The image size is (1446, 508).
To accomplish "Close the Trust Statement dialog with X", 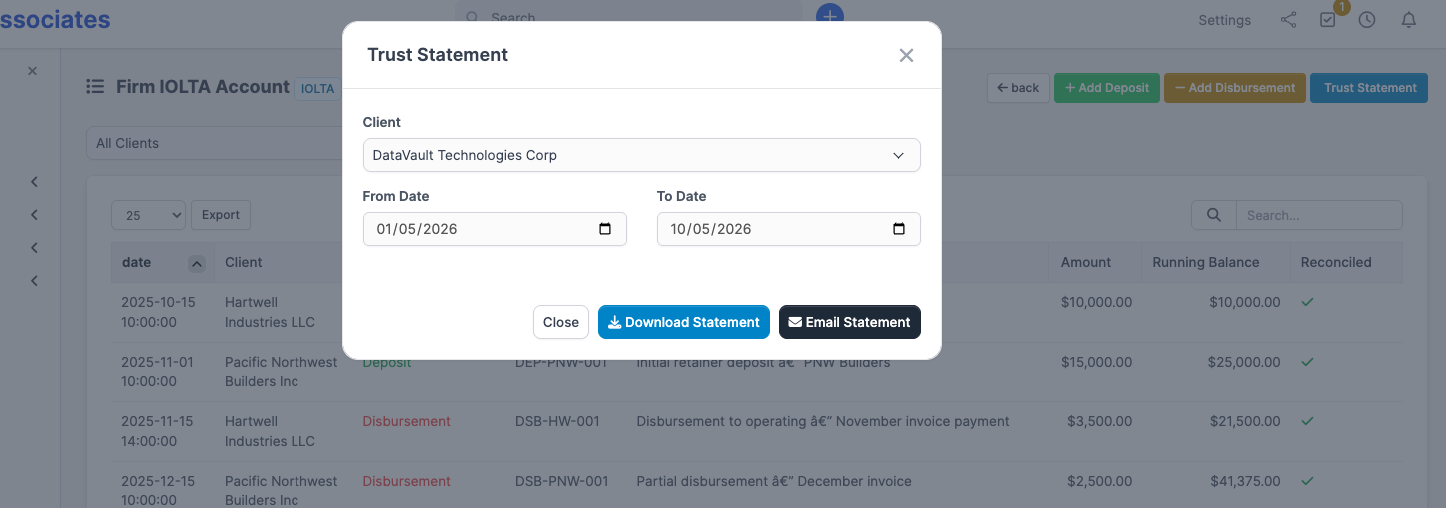I will (x=906, y=55).
